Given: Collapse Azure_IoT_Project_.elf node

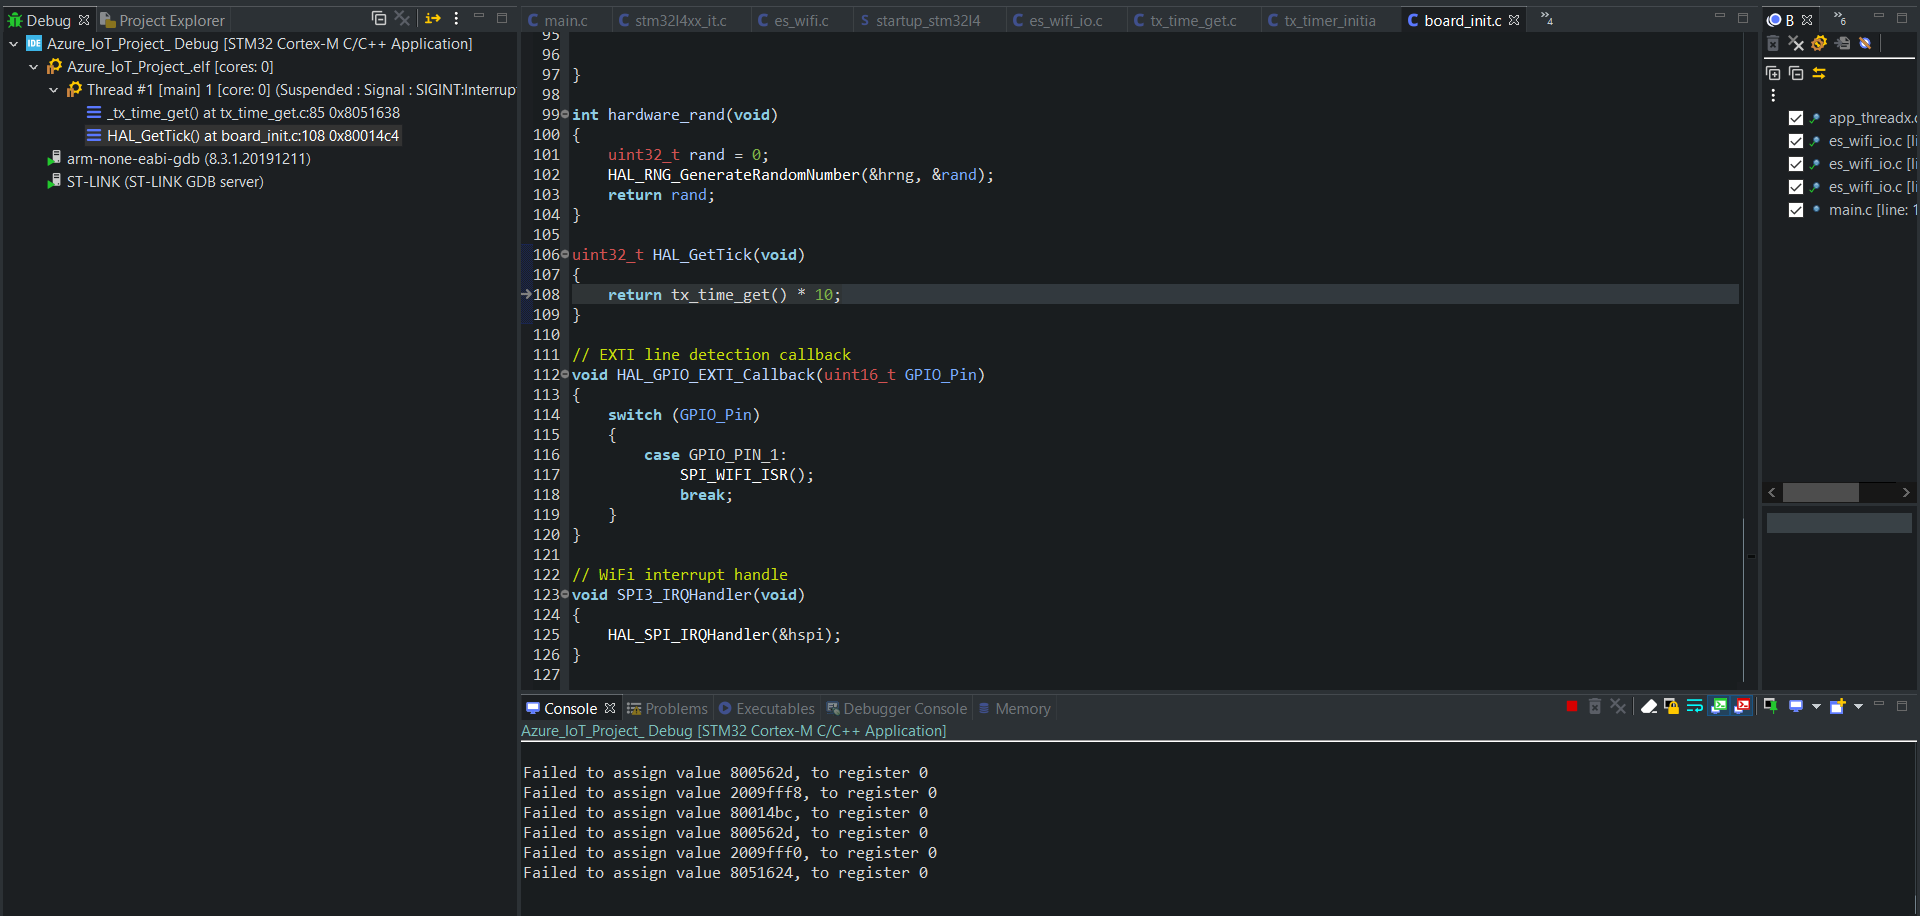Looking at the screenshot, I should tap(34, 67).
